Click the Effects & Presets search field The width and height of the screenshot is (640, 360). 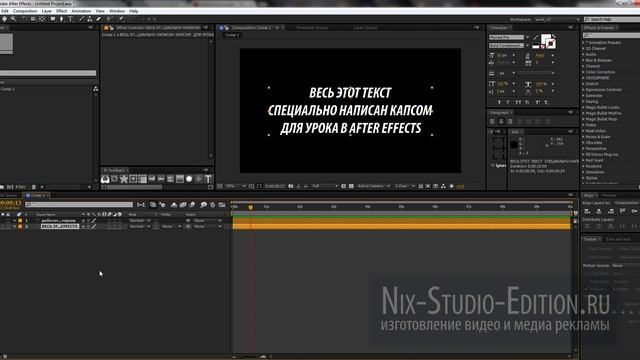(611, 35)
